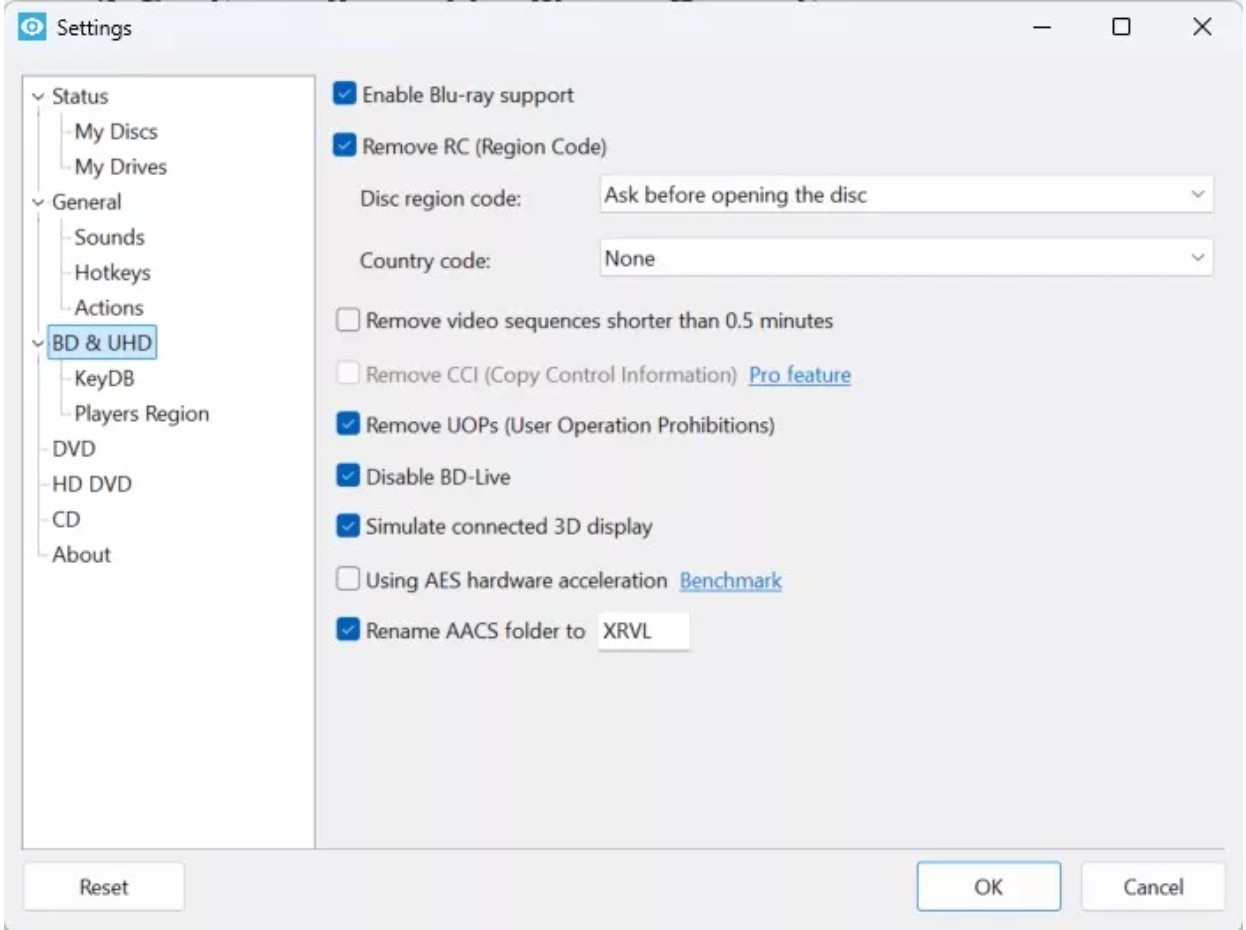Maximize the Settings window

click(x=1121, y=28)
